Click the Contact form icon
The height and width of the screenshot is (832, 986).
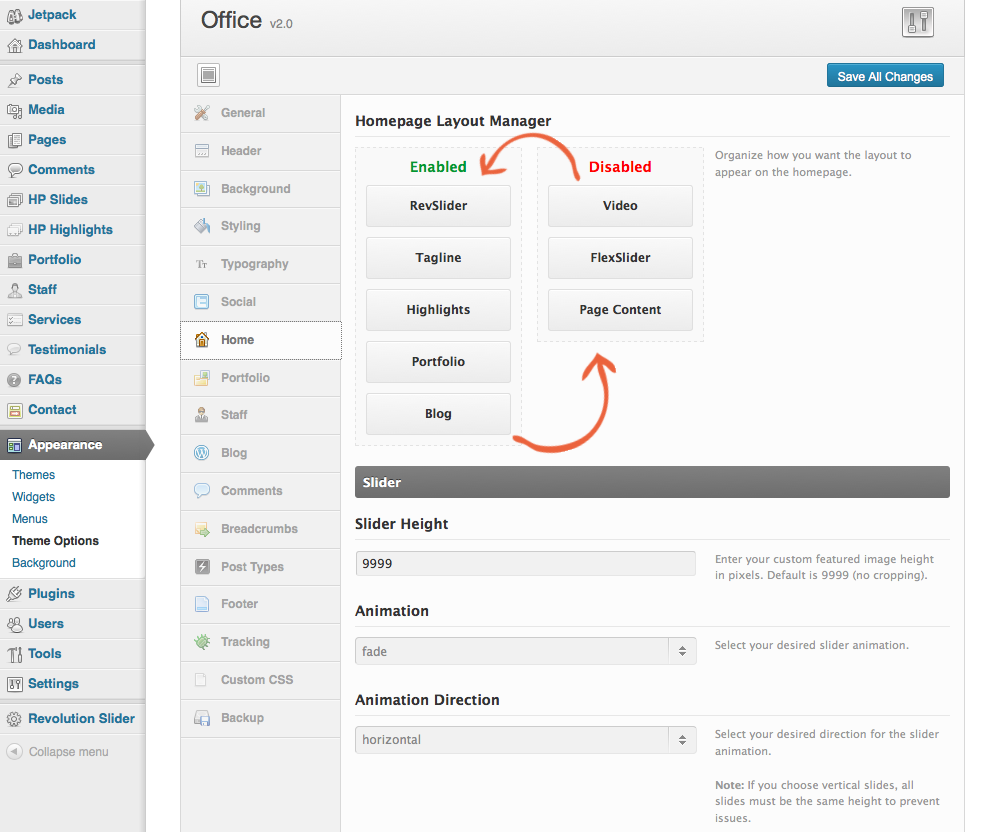(14, 410)
